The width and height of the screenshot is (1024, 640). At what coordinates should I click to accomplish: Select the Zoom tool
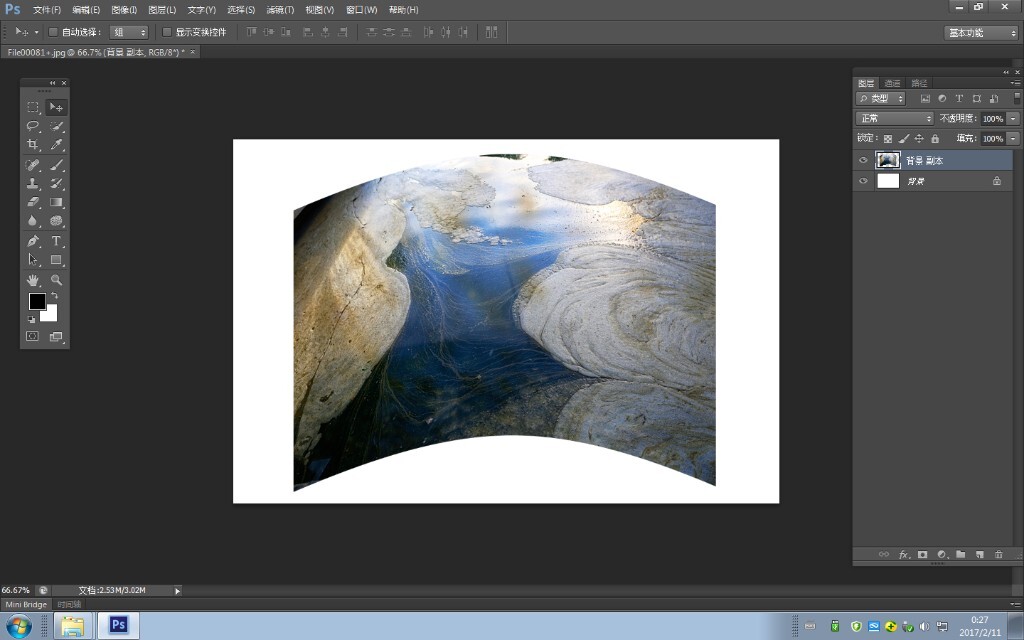pyautogui.click(x=56, y=280)
